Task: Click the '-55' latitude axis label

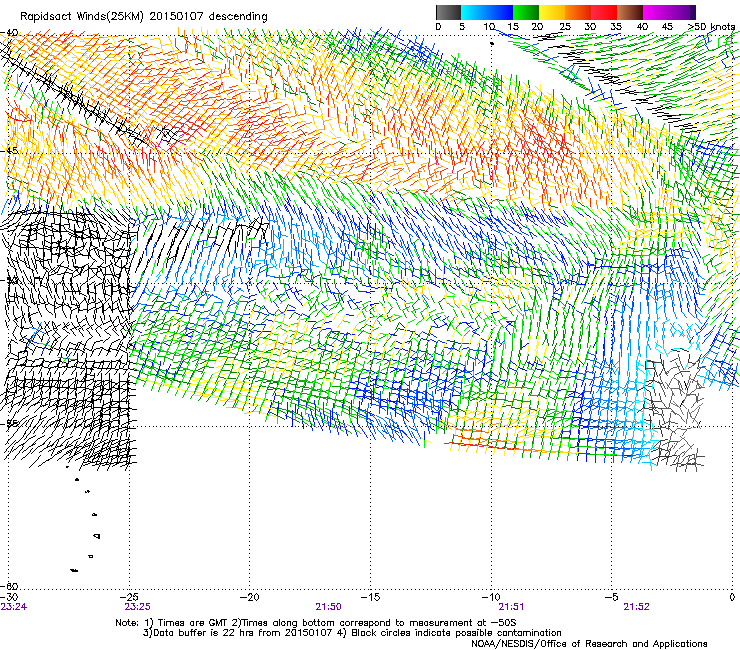Action: pos(9,423)
